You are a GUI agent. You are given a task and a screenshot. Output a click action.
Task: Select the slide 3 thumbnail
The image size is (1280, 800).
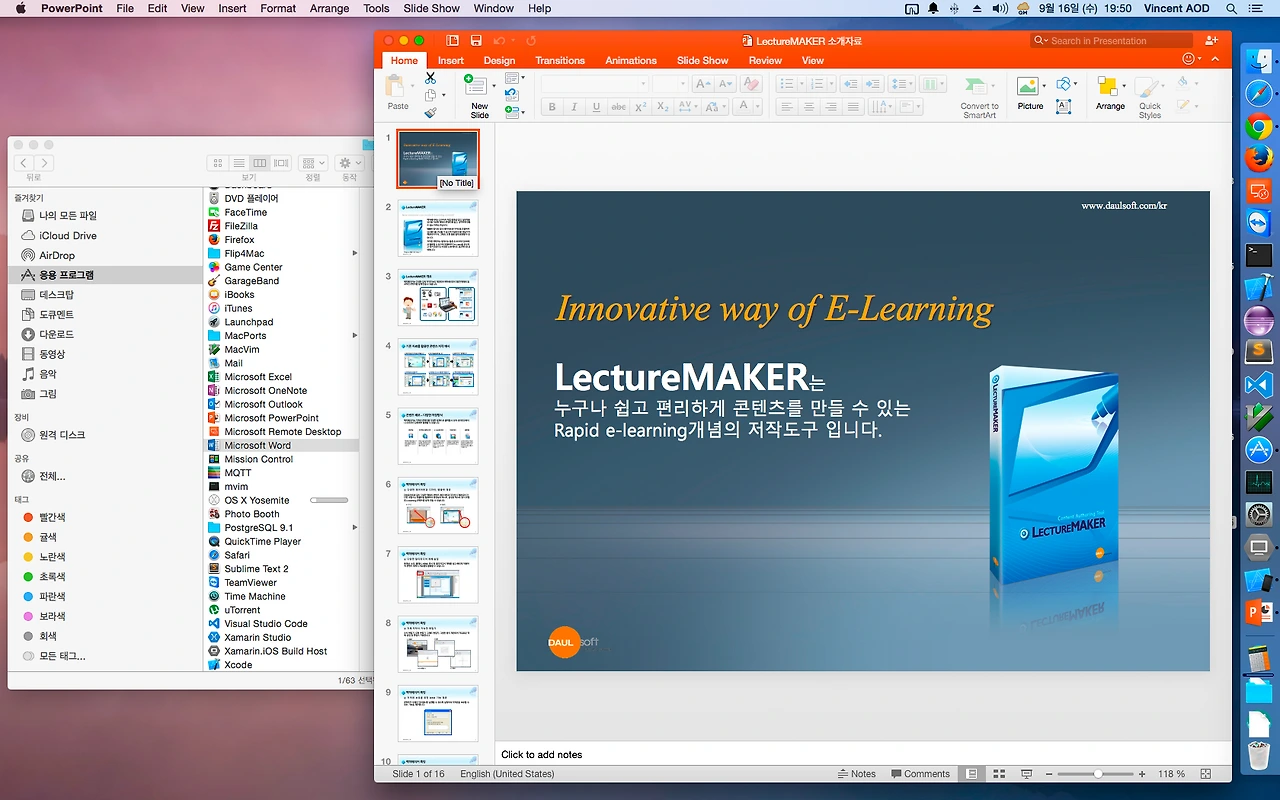point(438,297)
